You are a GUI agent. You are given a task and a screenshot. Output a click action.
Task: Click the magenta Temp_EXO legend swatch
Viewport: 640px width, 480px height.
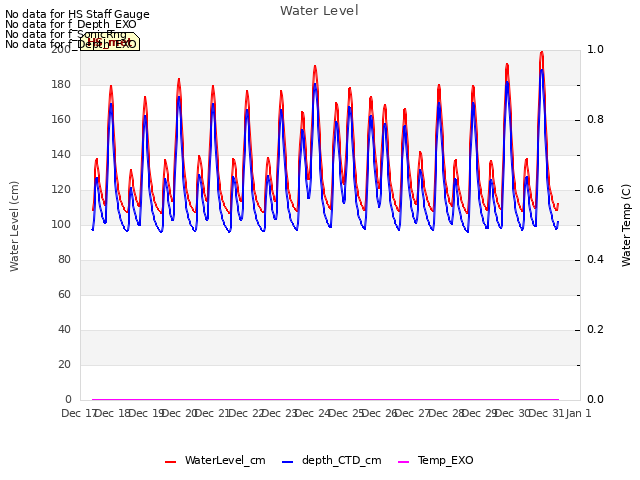[403, 462]
